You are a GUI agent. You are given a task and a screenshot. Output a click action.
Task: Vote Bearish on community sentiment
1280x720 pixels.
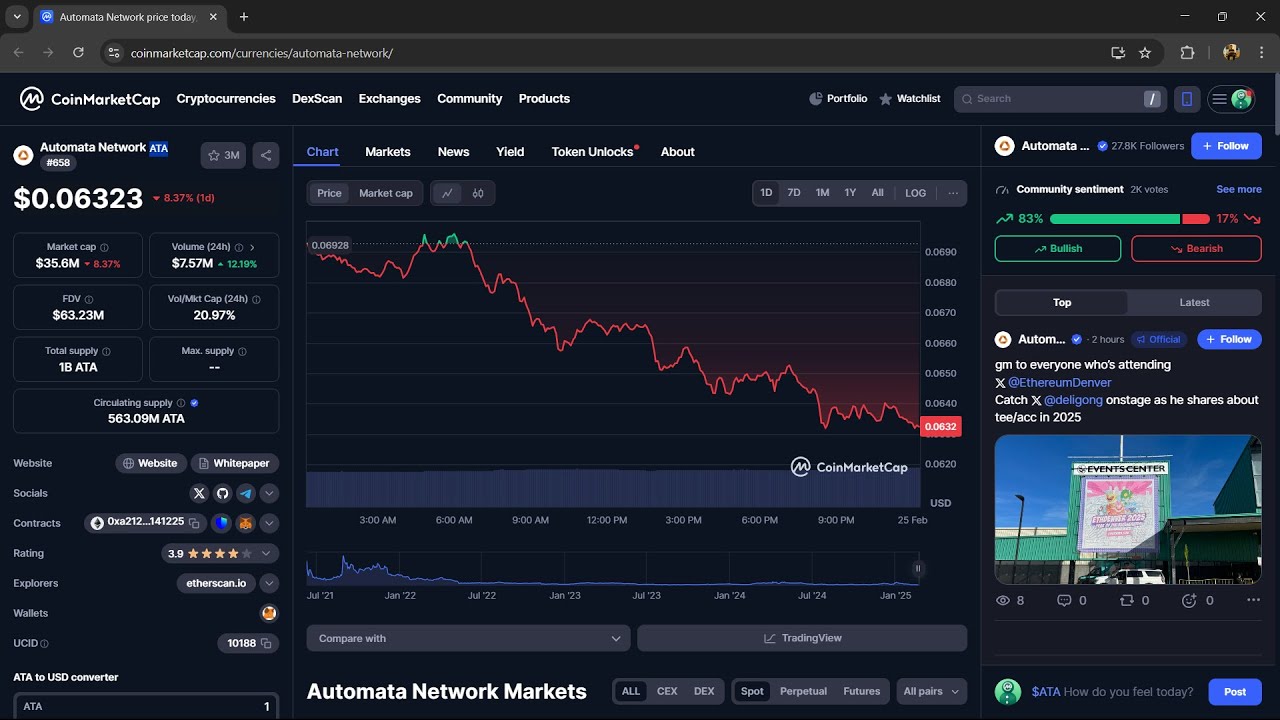pos(1196,248)
